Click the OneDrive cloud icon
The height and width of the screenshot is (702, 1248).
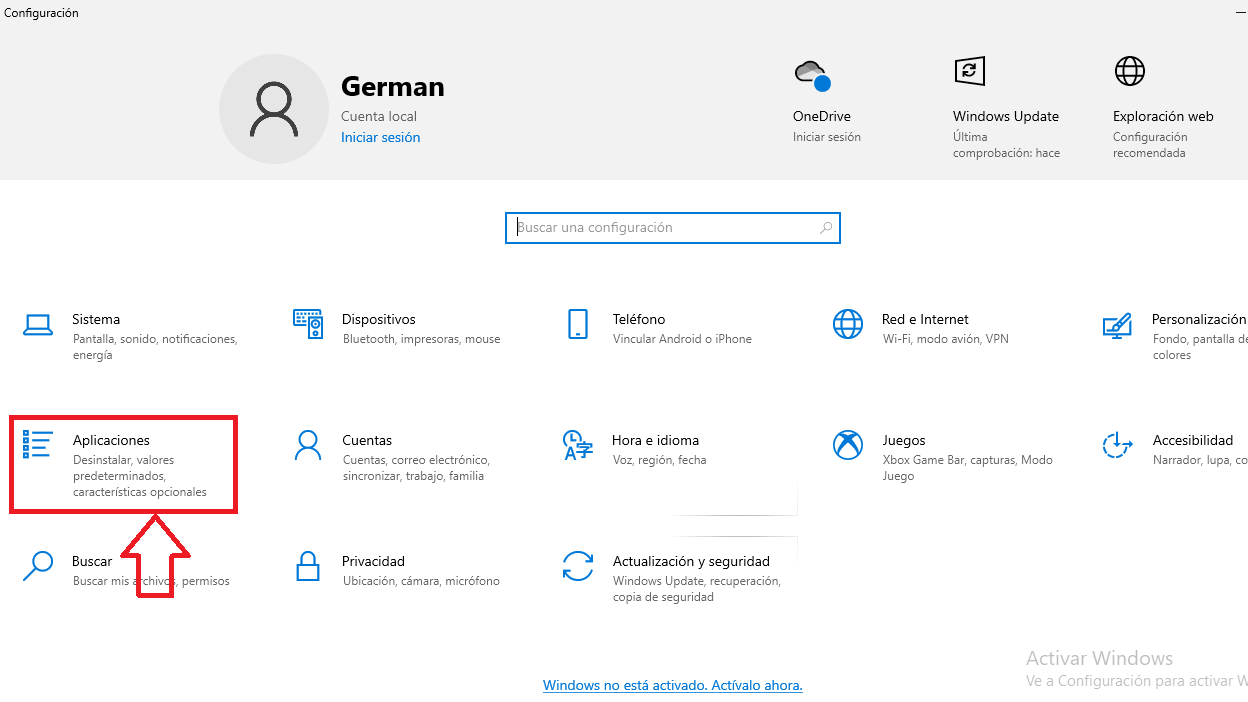click(x=812, y=75)
